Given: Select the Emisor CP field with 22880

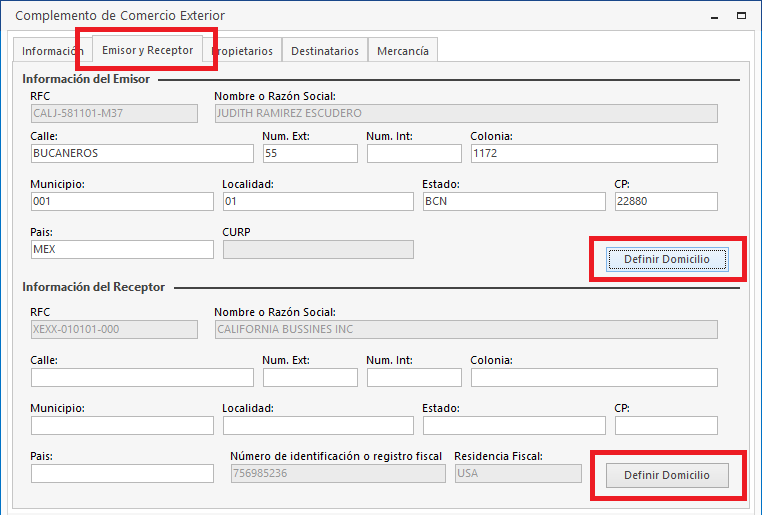Looking at the screenshot, I should click(x=666, y=202).
